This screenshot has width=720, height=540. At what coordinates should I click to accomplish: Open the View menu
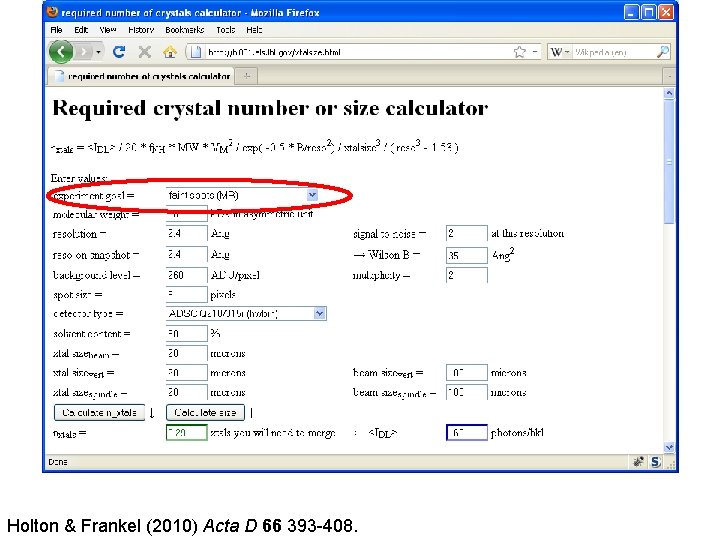pyautogui.click(x=108, y=30)
